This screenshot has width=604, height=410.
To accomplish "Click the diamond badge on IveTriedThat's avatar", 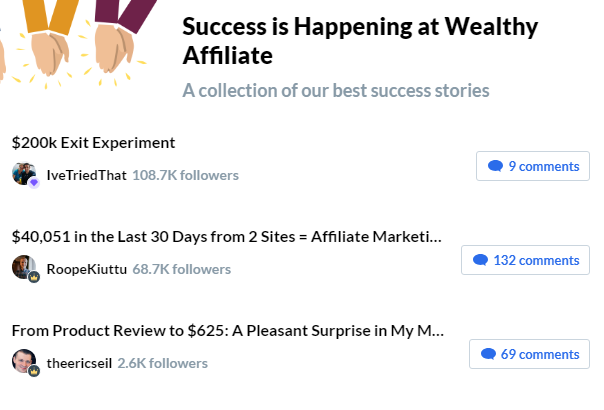I will 33,183.
